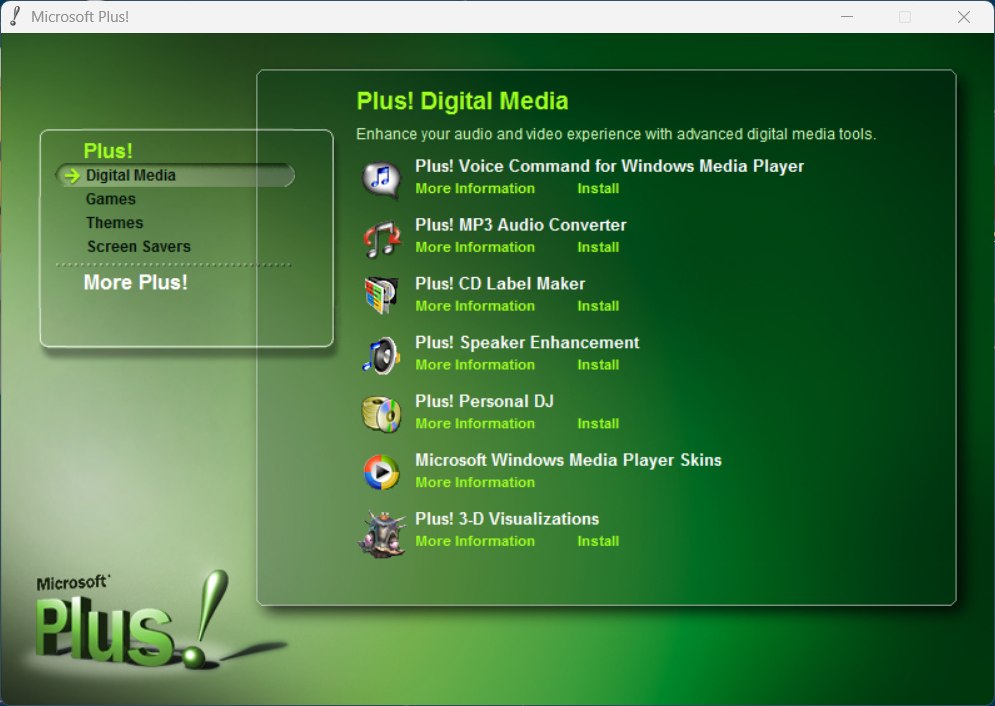Click the Windows Media Player Skins icon
Screen dimensions: 995x706
(x=380, y=472)
